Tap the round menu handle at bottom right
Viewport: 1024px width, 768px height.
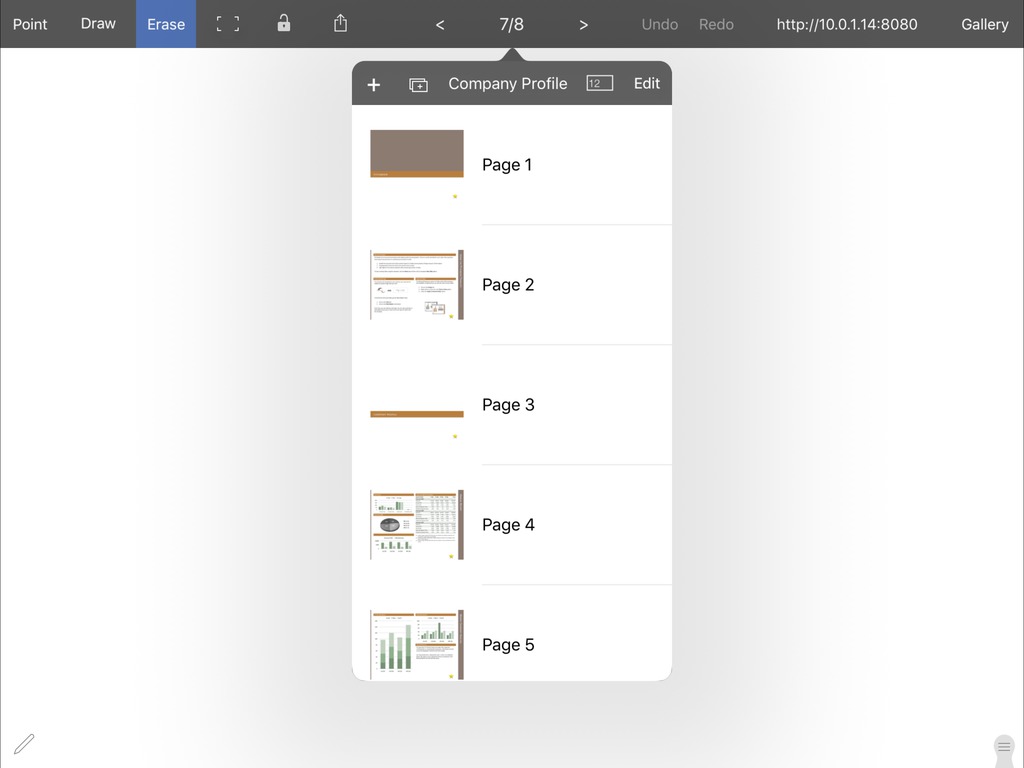point(1004,747)
